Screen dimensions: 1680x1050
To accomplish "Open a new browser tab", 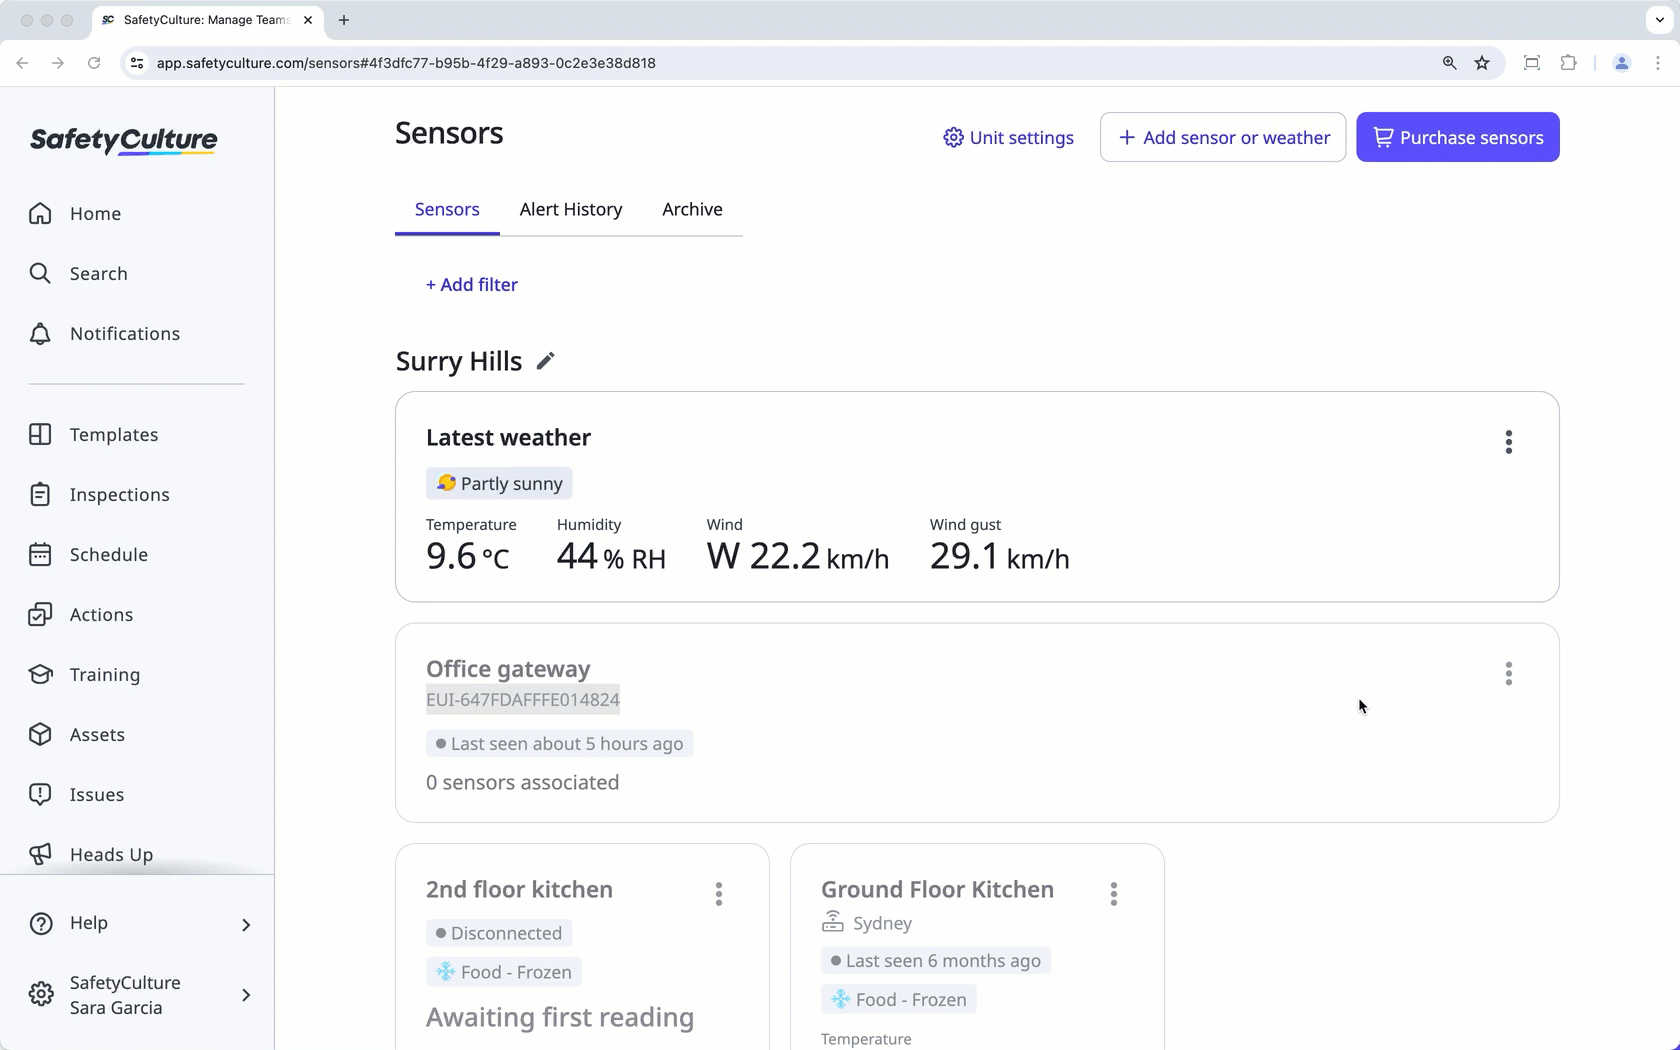I will [x=344, y=20].
